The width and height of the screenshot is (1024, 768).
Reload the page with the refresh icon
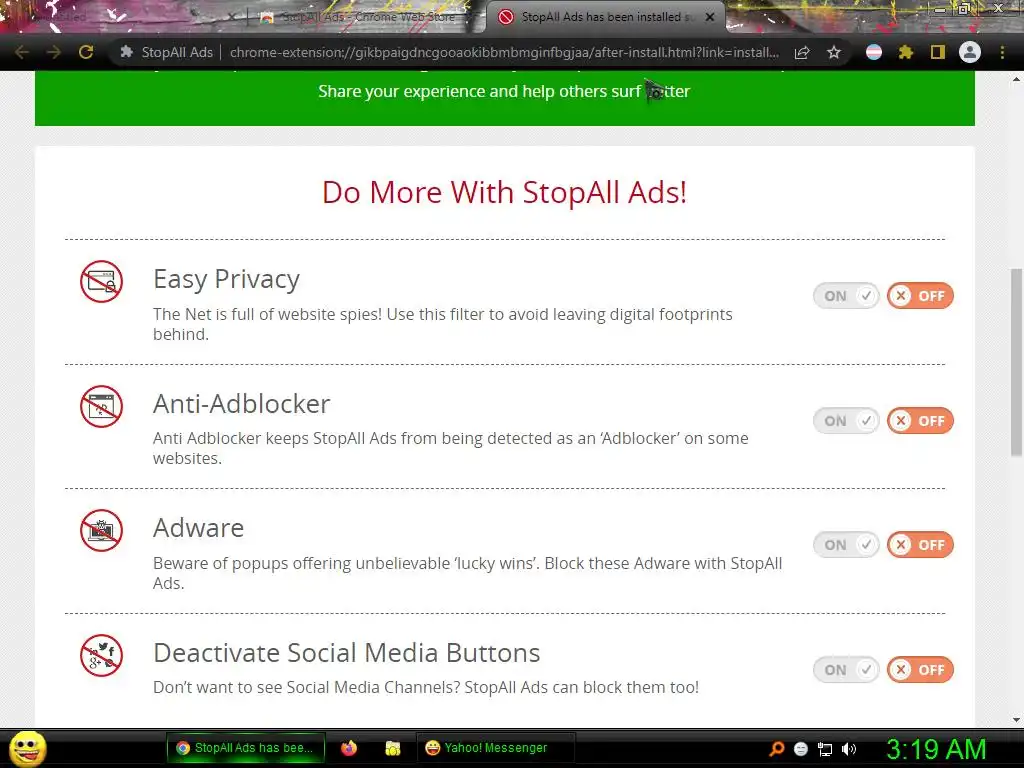click(x=86, y=52)
